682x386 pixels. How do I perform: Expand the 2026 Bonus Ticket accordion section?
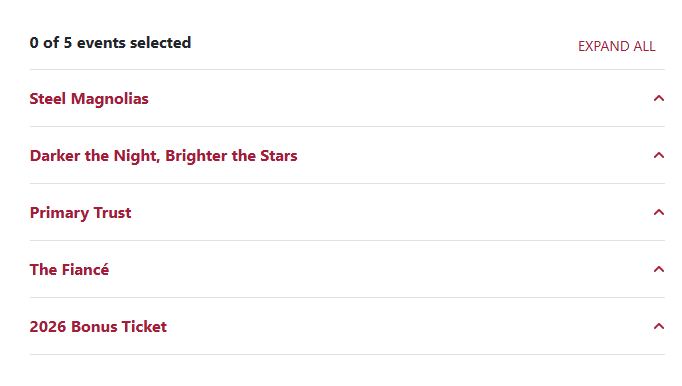[347, 326]
